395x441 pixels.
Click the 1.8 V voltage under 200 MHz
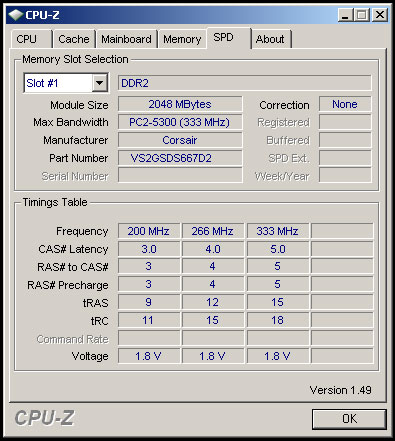pyautogui.click(x=149, y=356)
